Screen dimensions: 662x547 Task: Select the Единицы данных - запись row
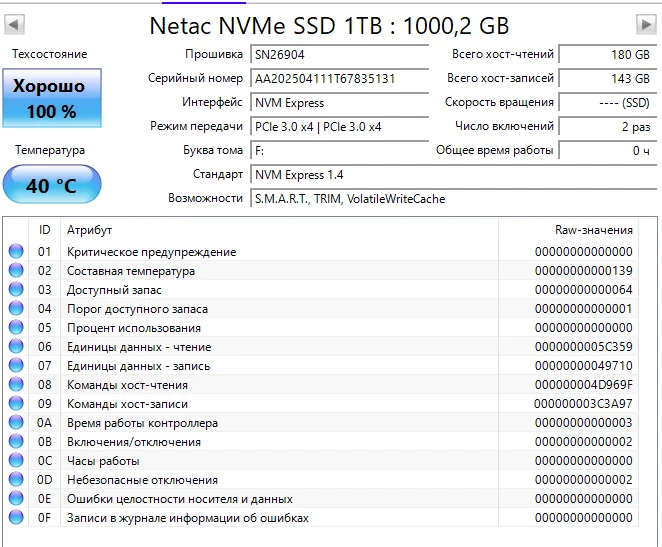click(300, 366)
